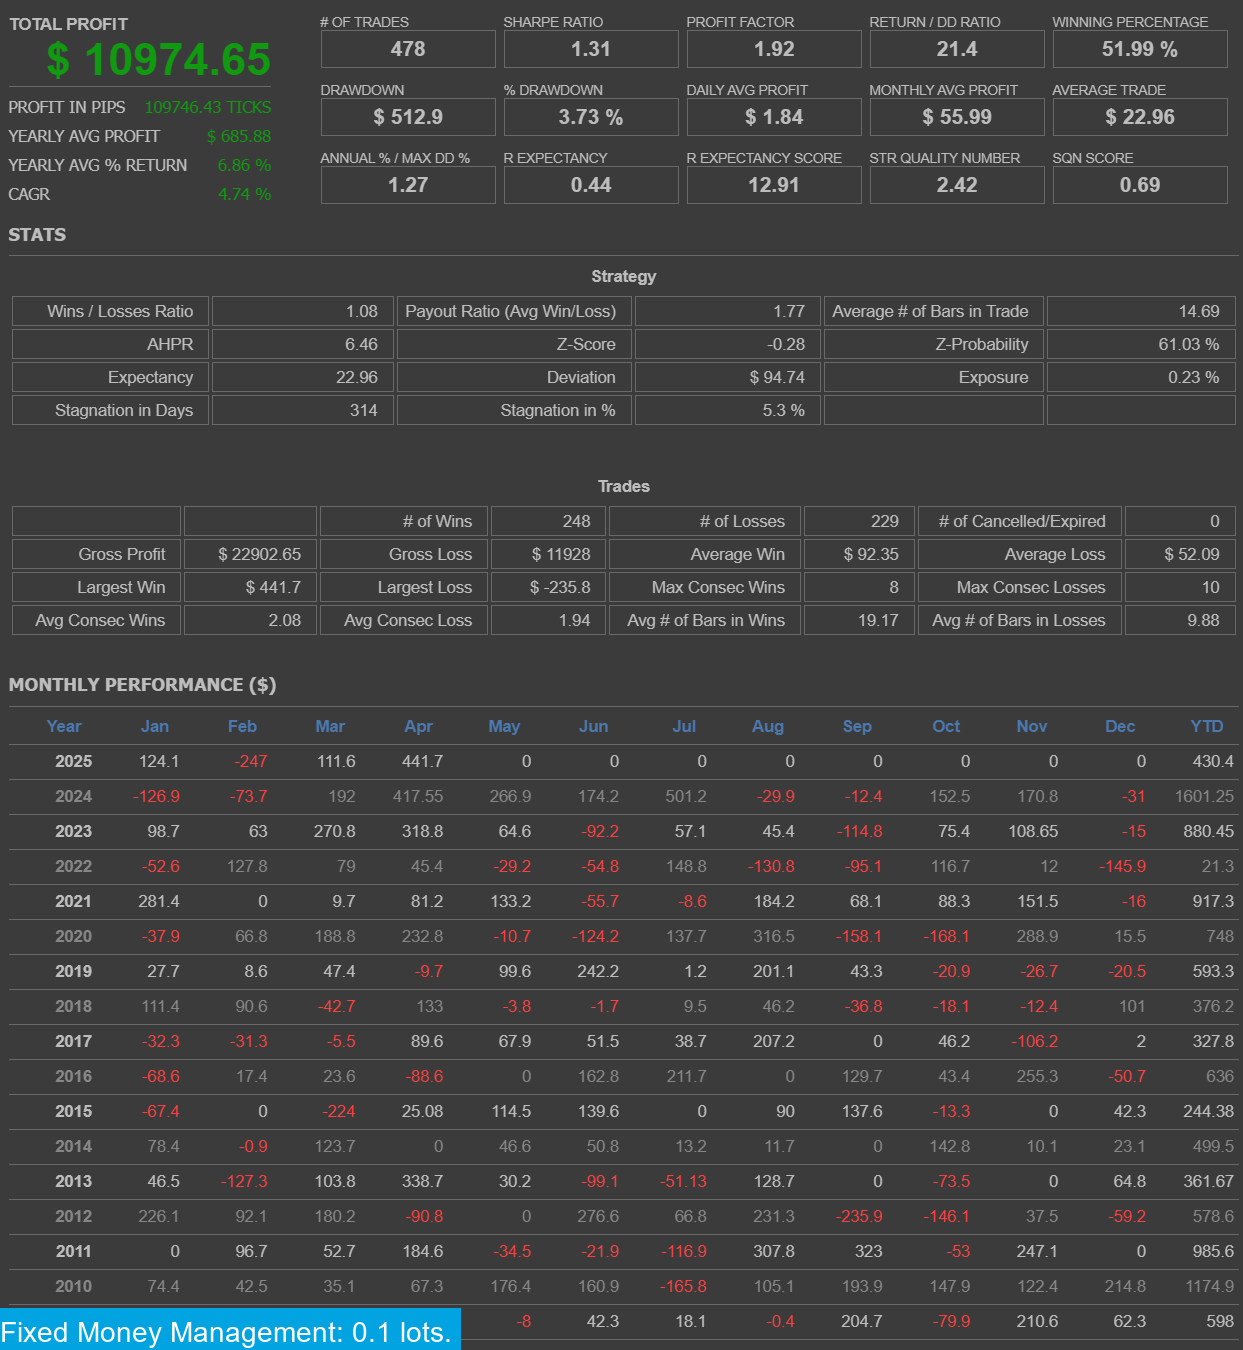Select the Payout Ratio (Avg Win/Loss) cell
Image resolution: width=1243 pixels, height=1350 pixels.
[x=514, y=311]
